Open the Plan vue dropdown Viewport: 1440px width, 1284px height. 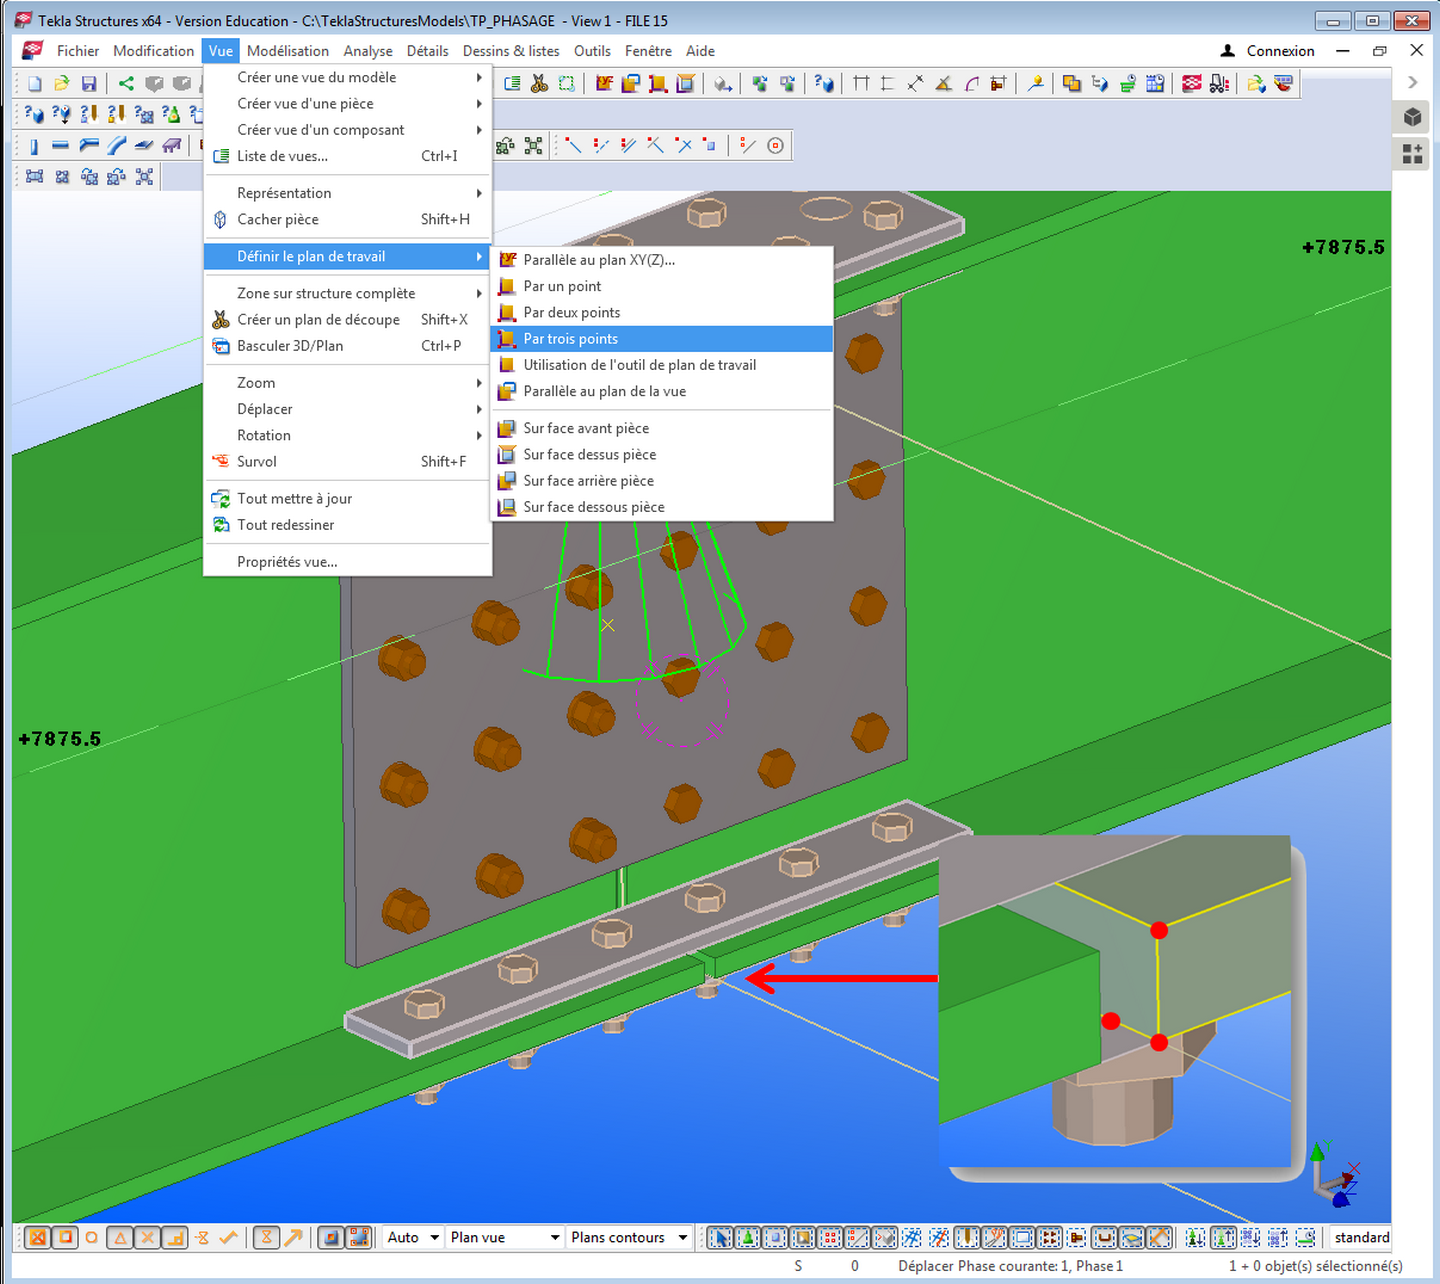[504, 1237]
